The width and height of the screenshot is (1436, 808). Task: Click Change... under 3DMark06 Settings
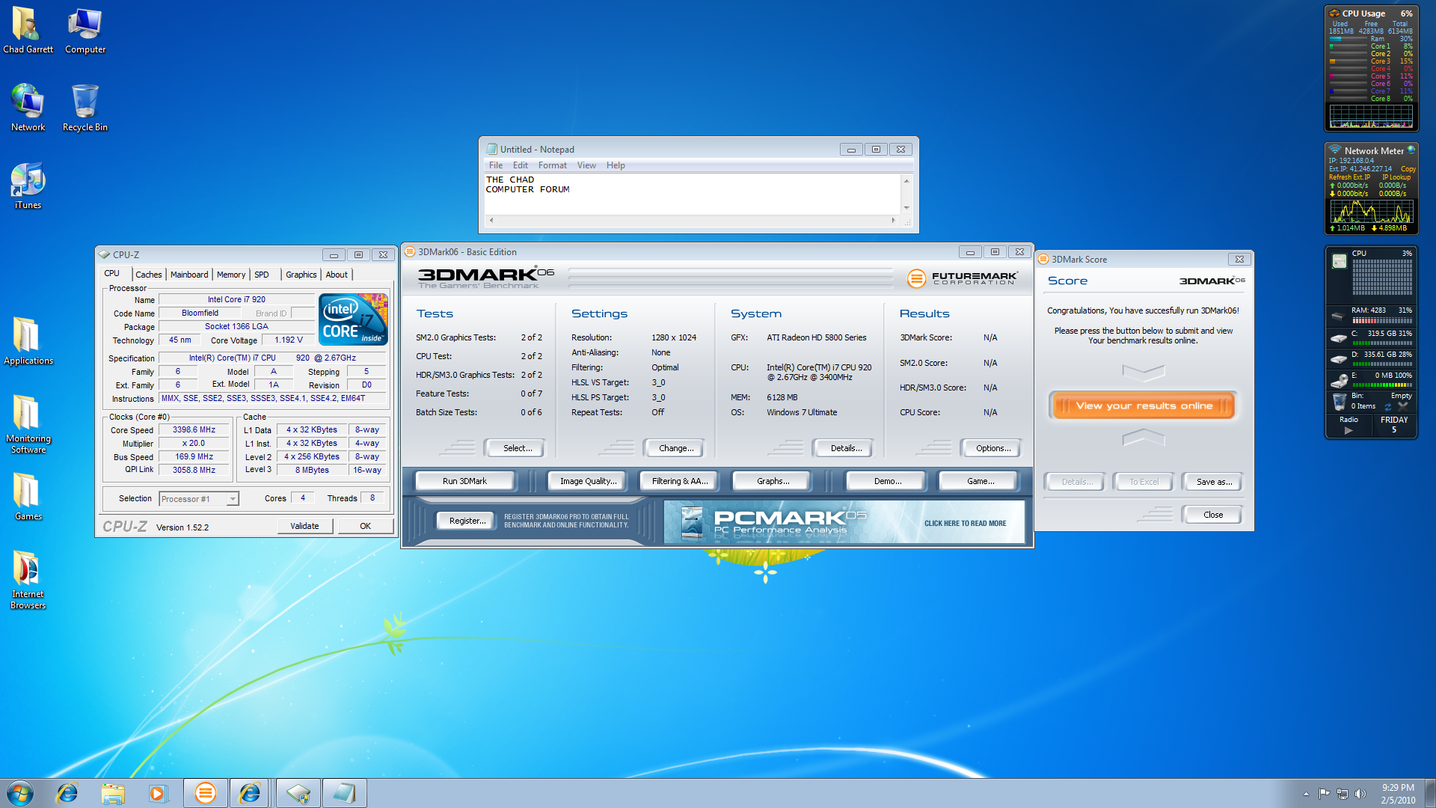click(675, 448)
